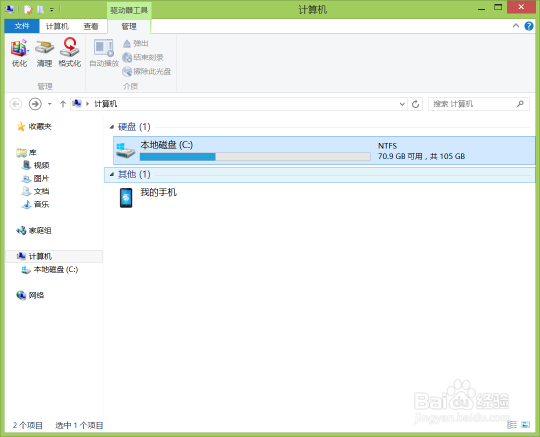Click Erase this disc (擦除此光盘) item

pyautogui.click(x=146, y=71)
